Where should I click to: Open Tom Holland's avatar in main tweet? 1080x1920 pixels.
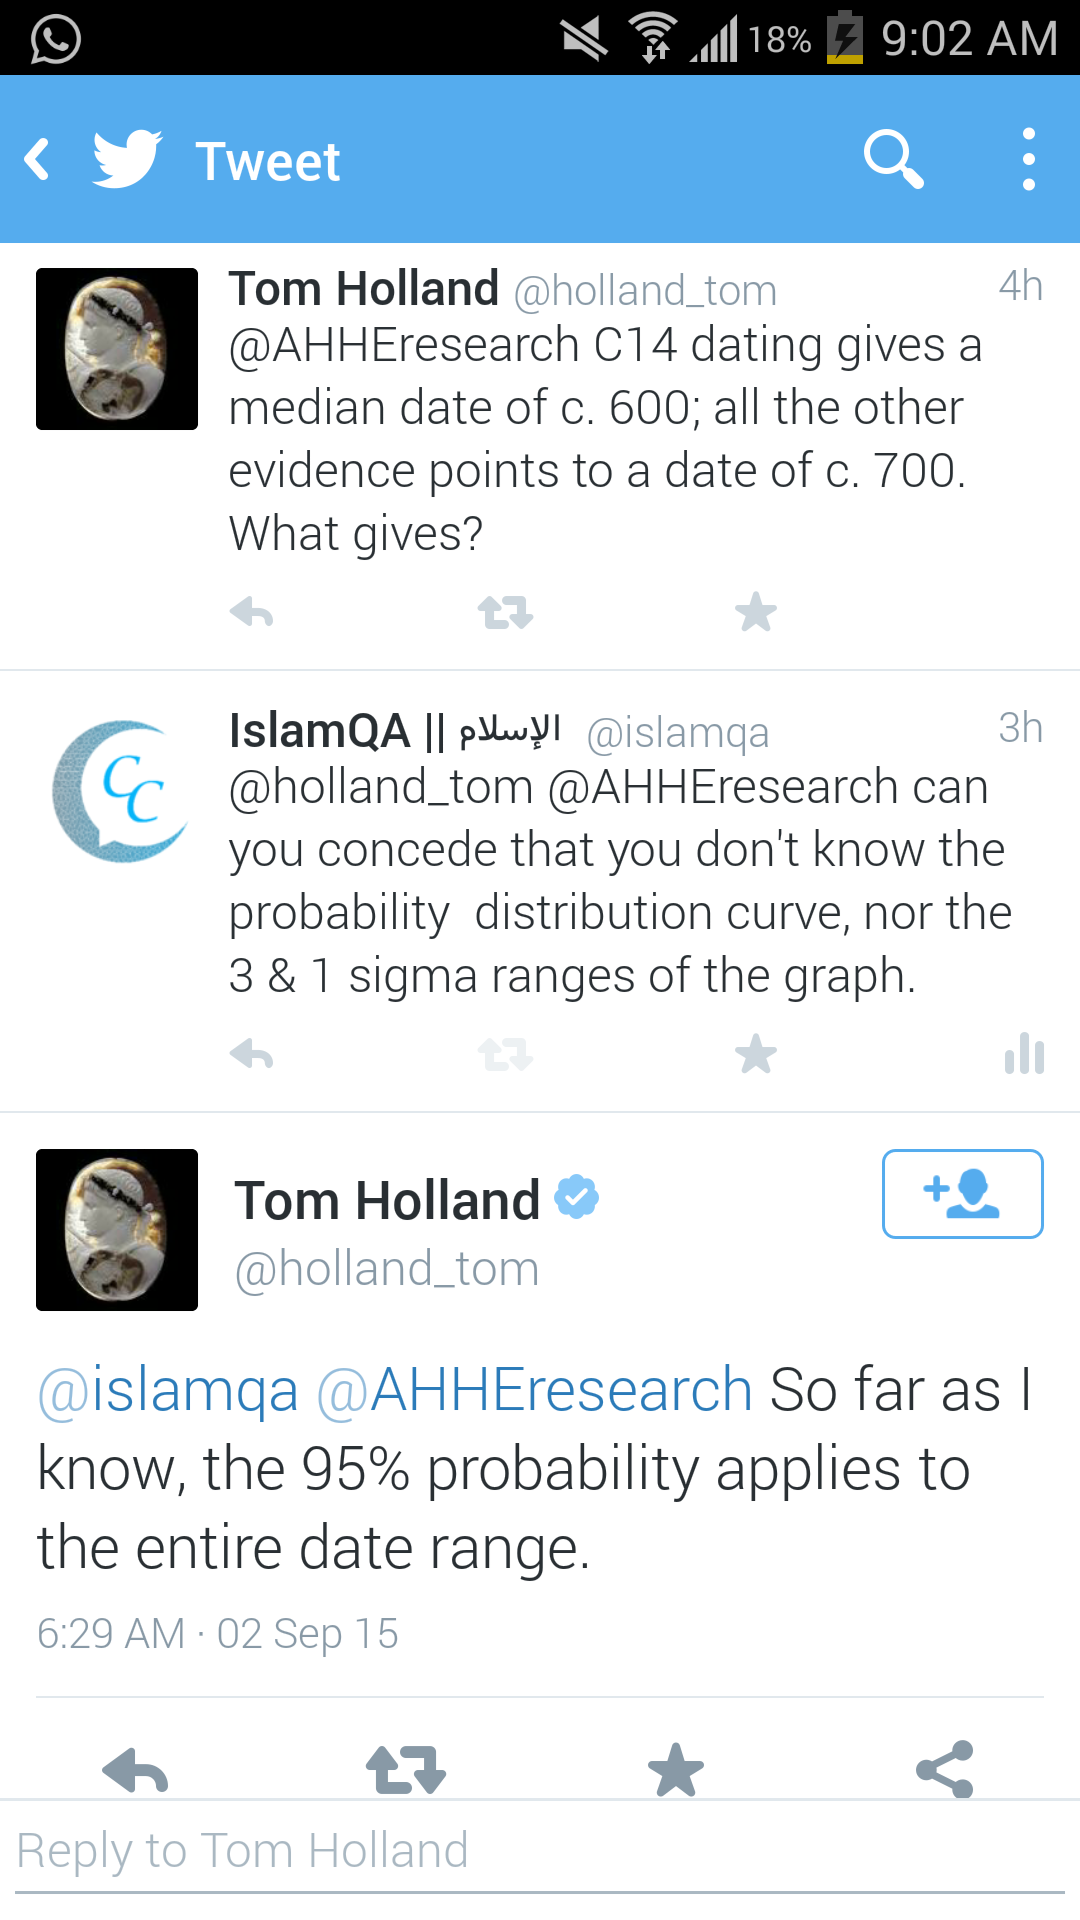(117, 1230)
